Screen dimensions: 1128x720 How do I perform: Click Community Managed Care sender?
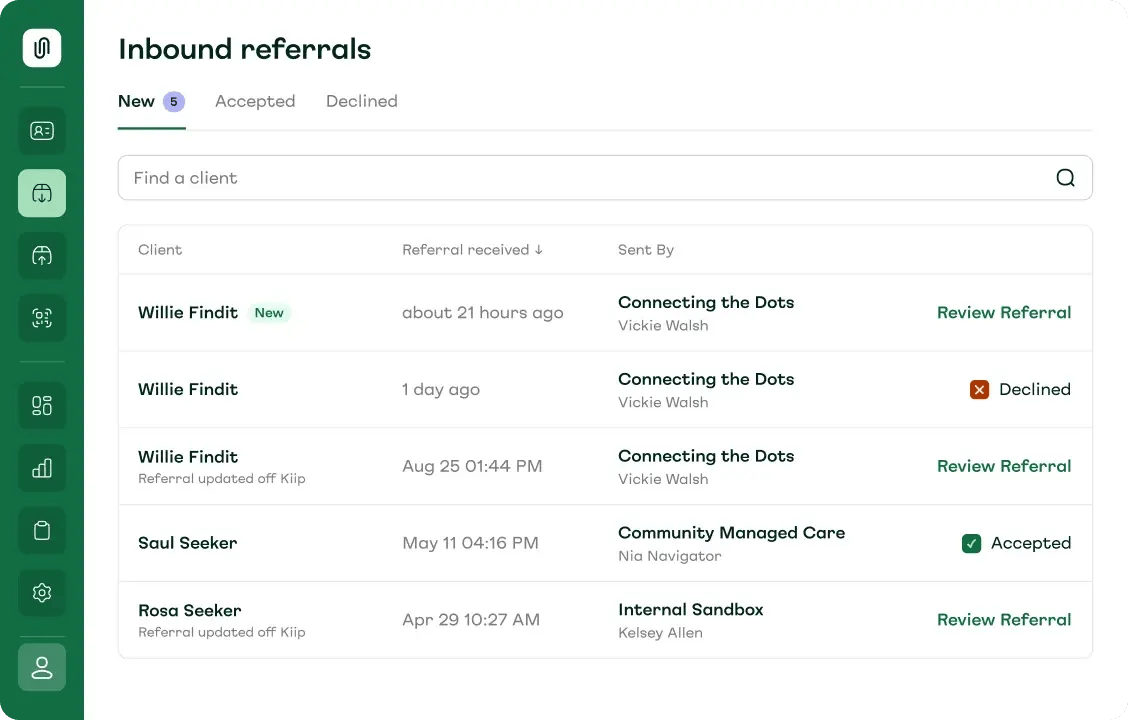click(732, 533)
